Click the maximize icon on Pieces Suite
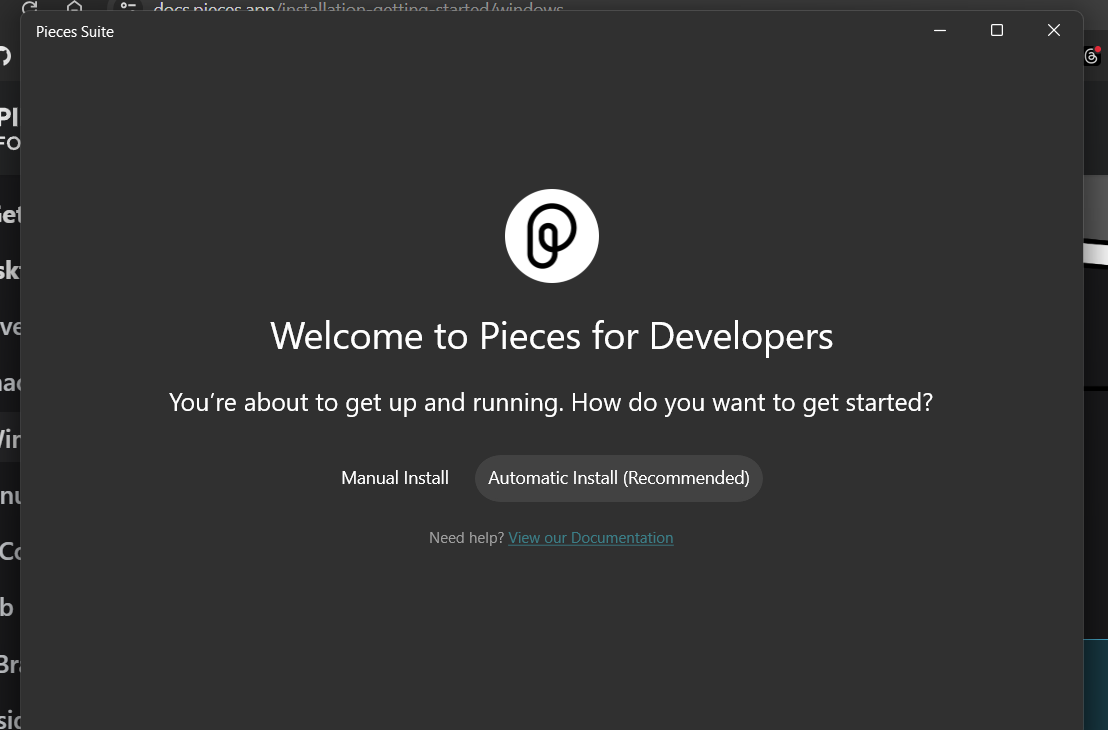 (x=996, y=30)
